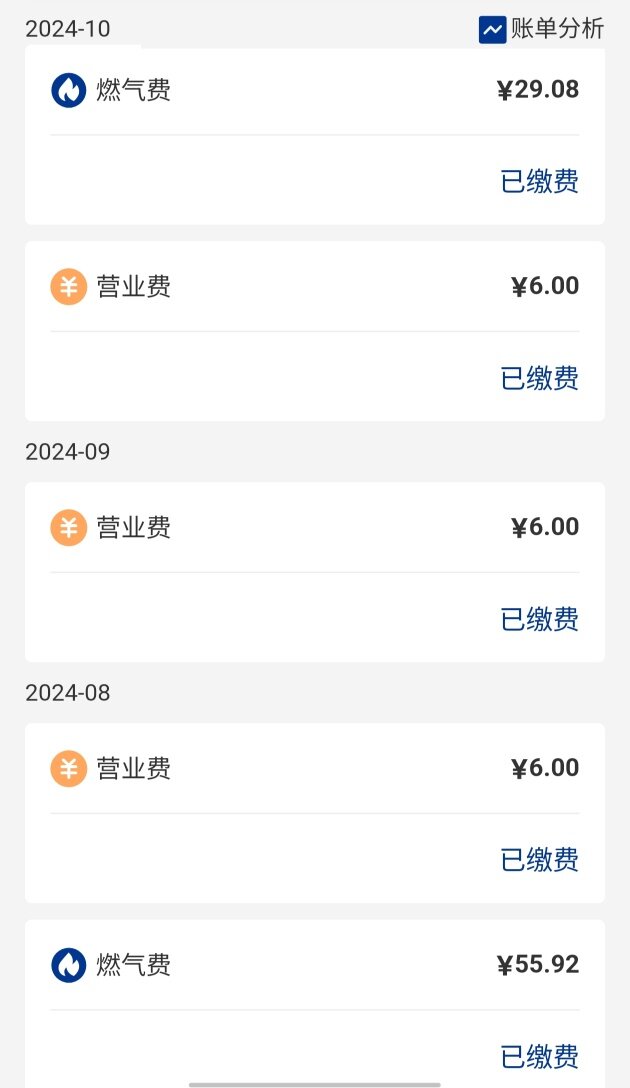The image size is (630, 1088).
Task: Select the 已缴费 status on the ¥29.08 bill
Action: (x=539, y=181)
